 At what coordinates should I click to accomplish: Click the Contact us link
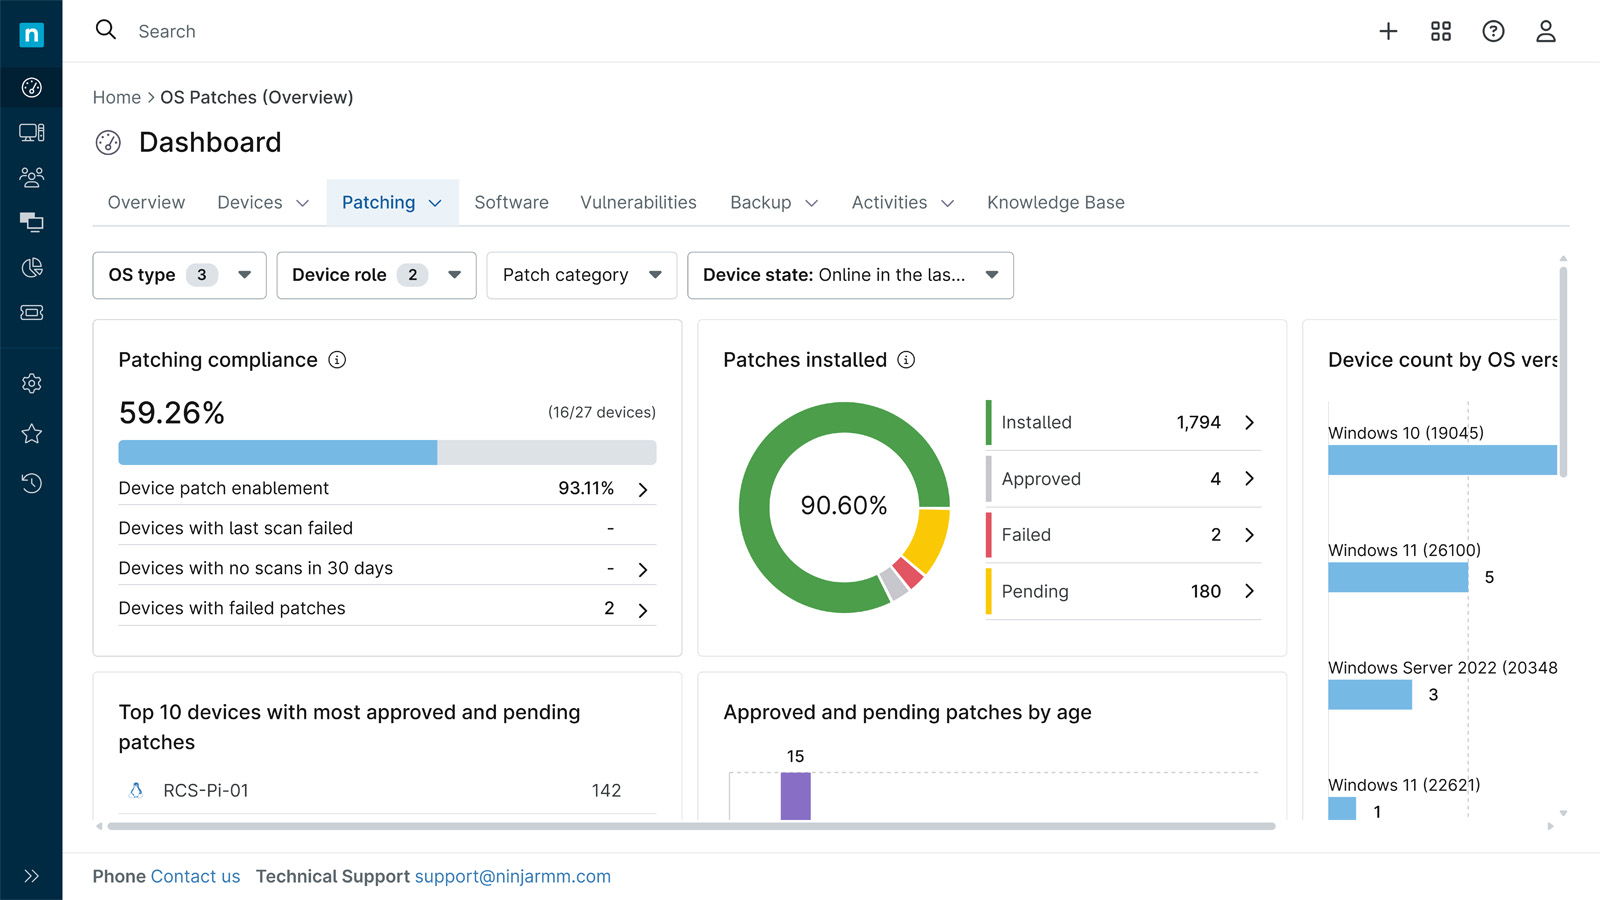pos(195,877)
